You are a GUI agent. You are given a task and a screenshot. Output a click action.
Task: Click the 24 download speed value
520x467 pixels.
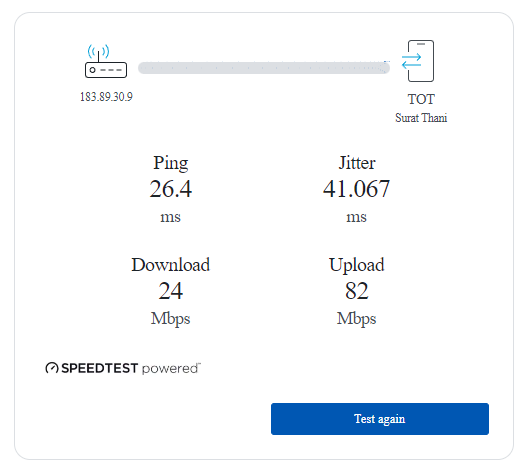170,291
